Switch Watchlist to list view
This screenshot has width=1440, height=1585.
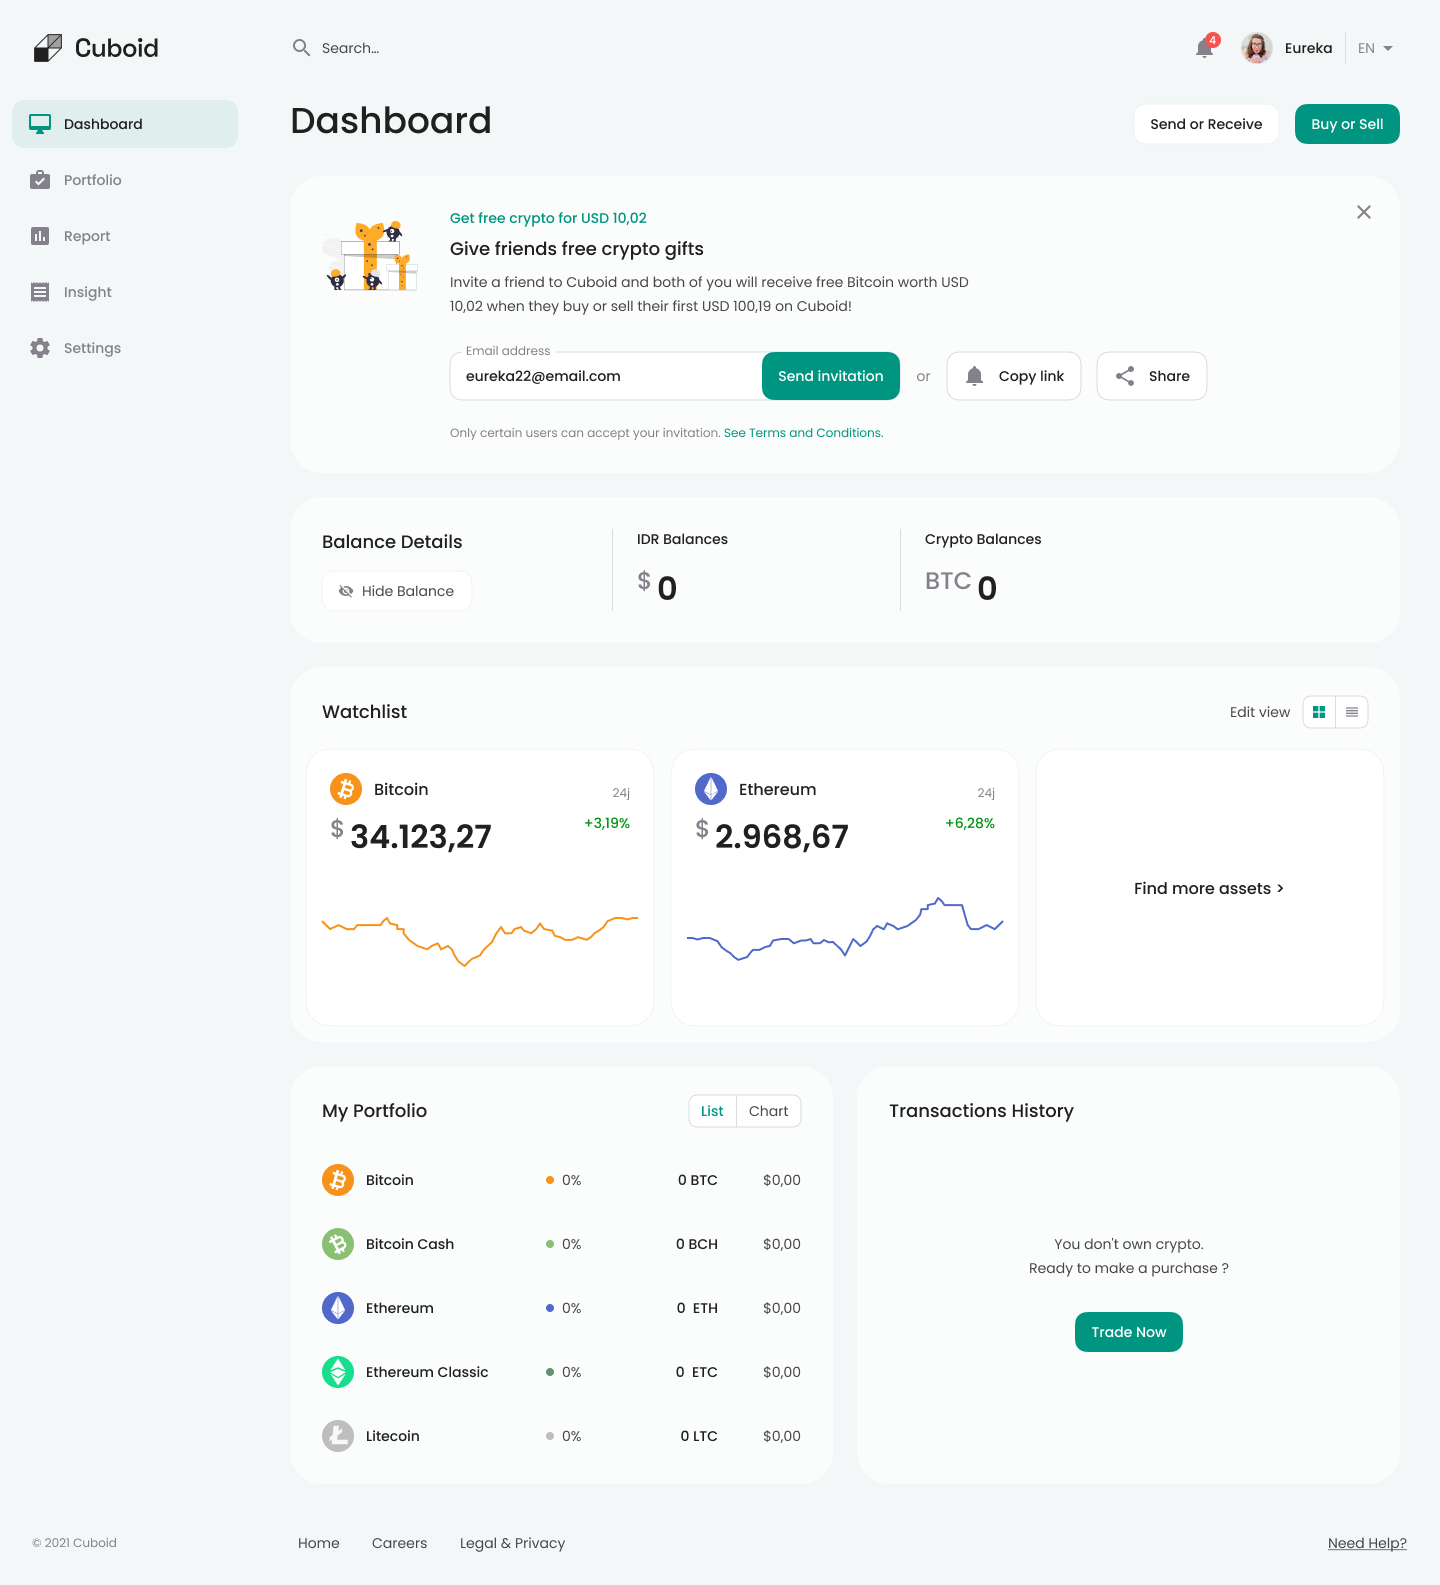coord(1352,712)
